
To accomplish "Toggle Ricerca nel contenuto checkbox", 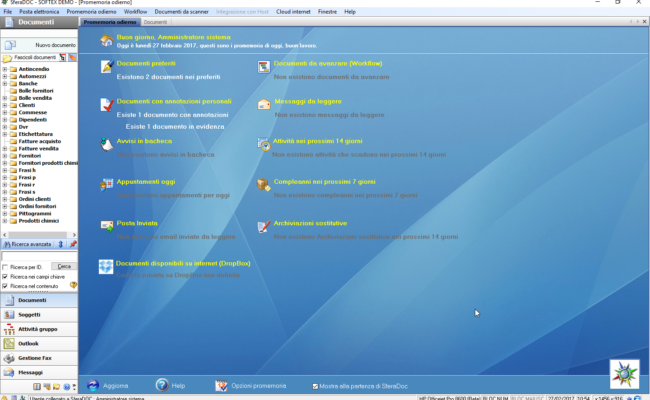I will [5, 286].
